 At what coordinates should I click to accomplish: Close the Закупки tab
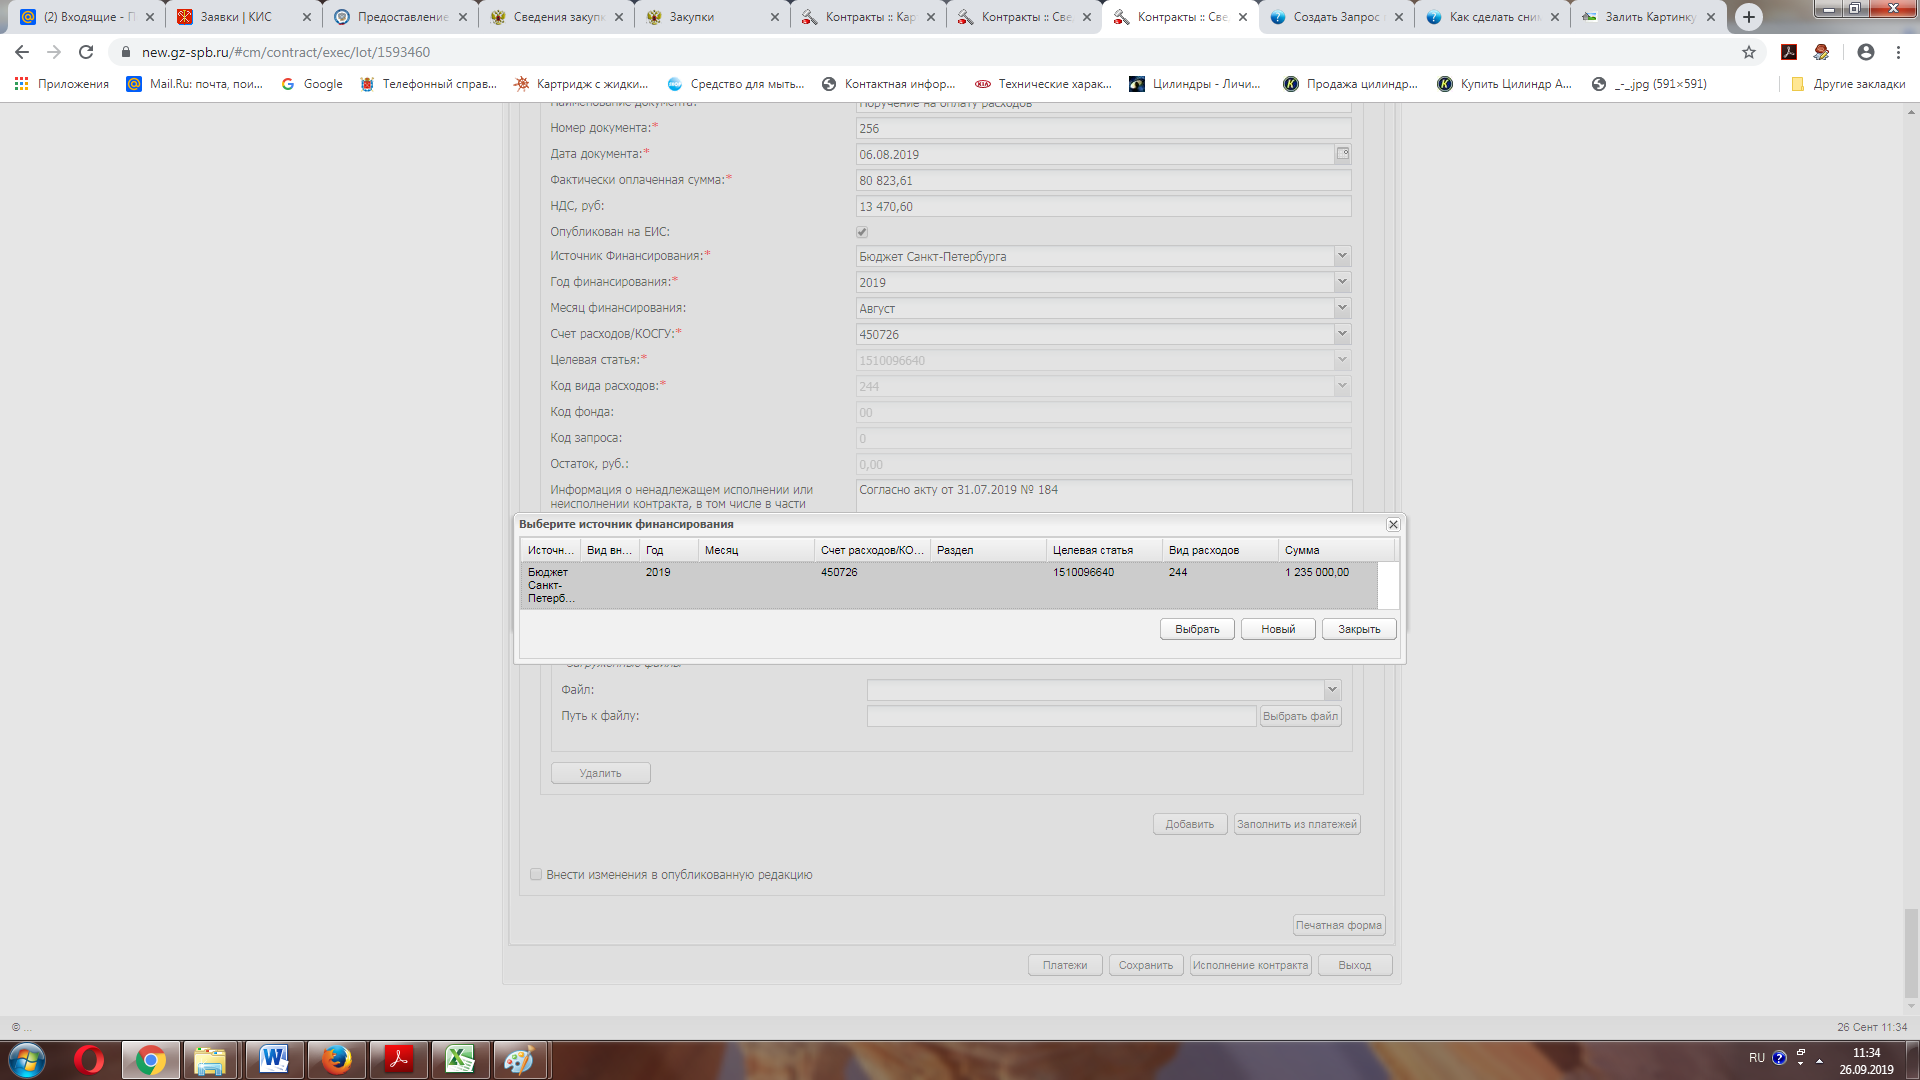point(775,17)
